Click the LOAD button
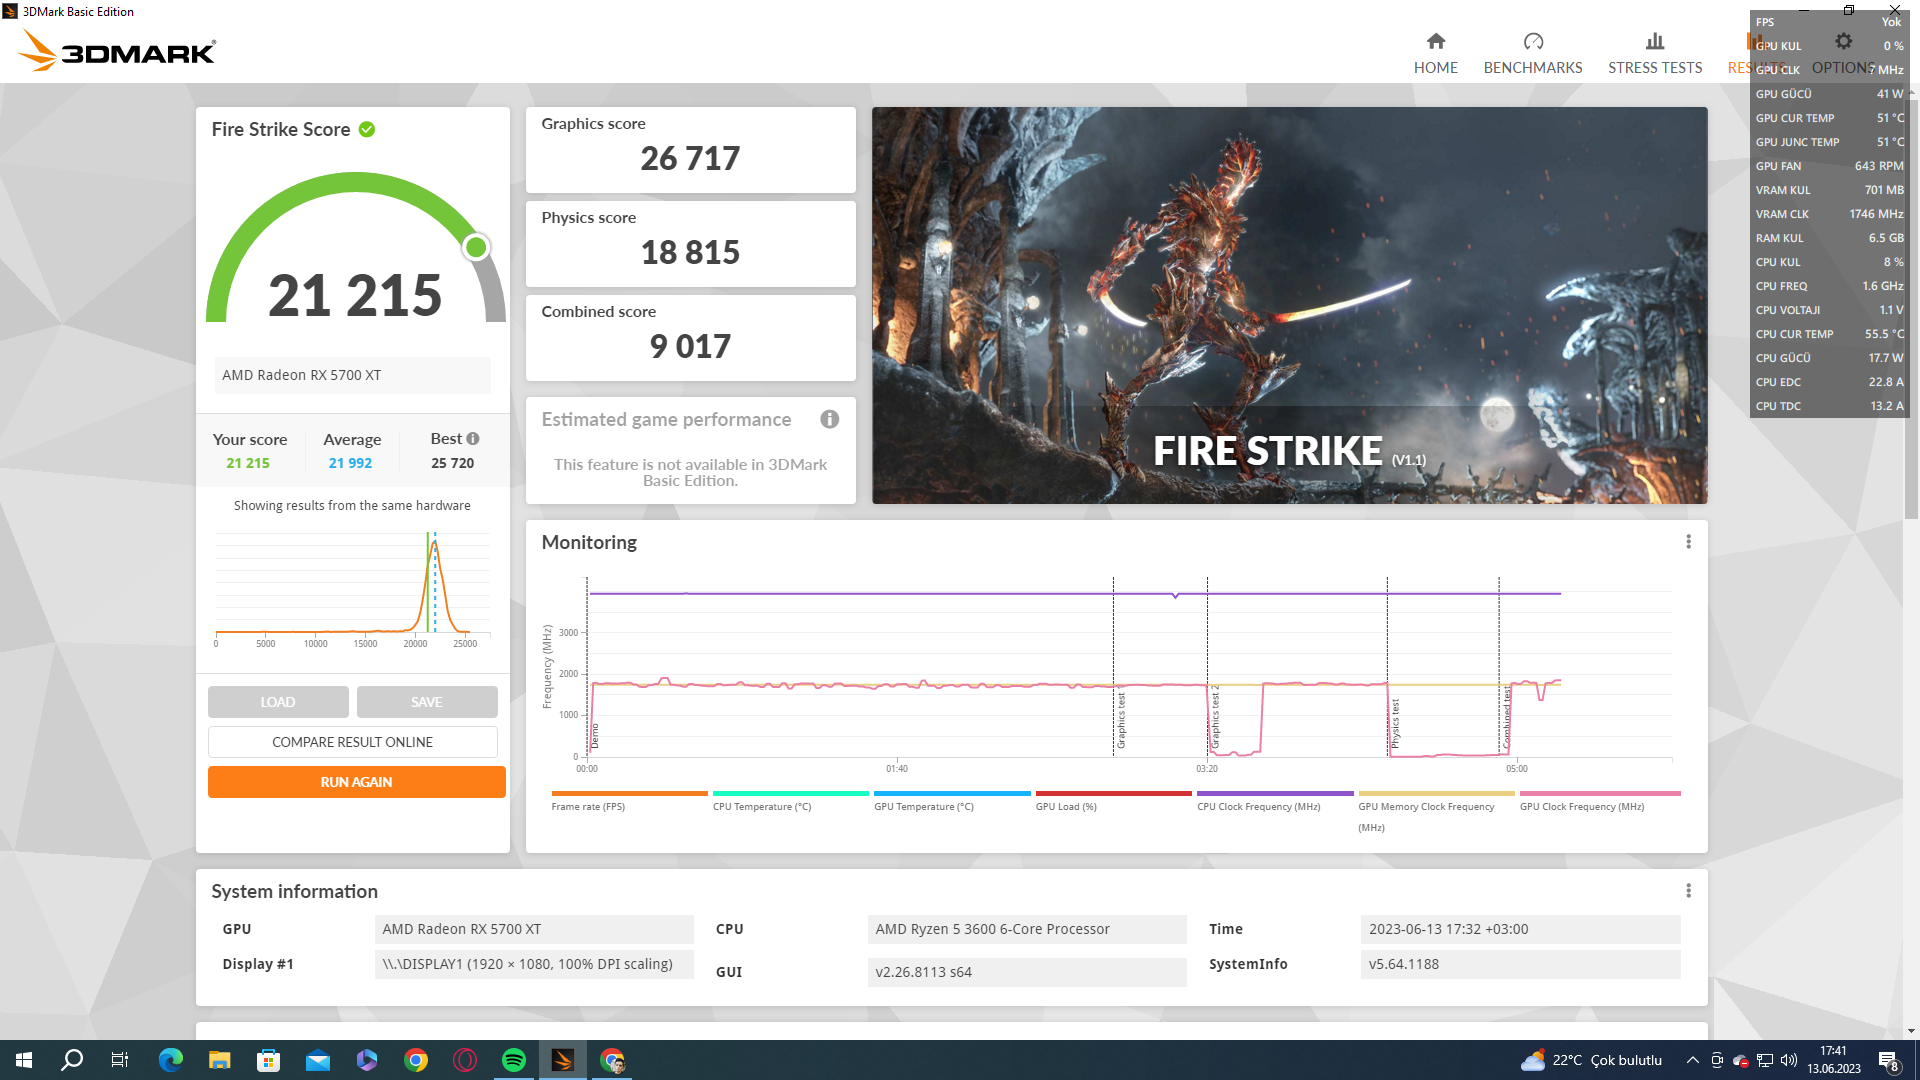The image size is (1920, 1080). pyautogui.click(x=278, y=702)
